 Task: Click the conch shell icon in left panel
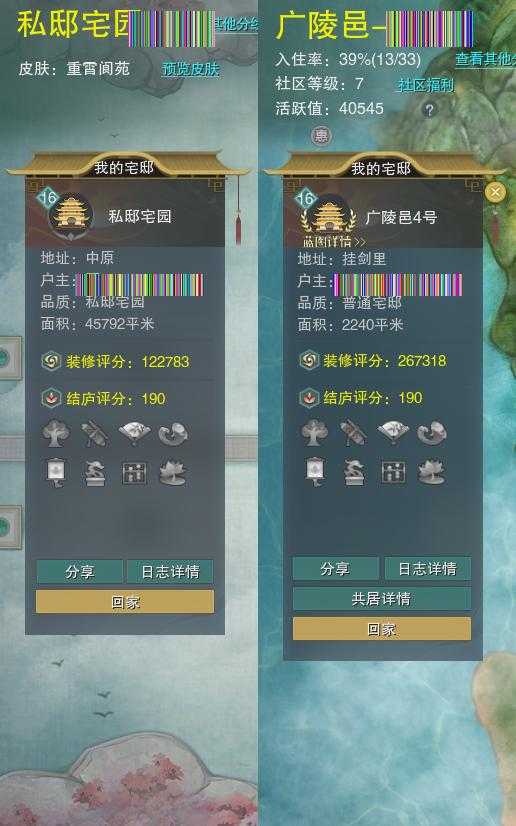pyautogui.click(x=174, y=434)
